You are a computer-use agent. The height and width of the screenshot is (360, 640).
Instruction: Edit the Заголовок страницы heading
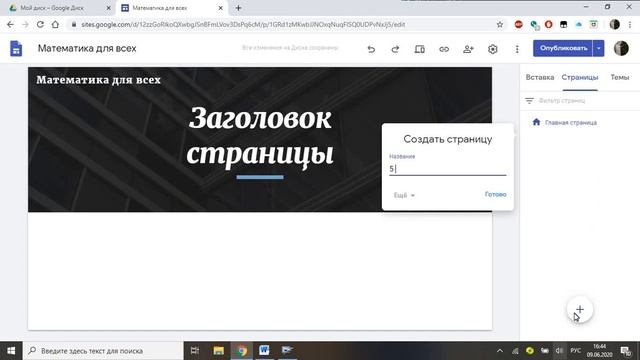point(260,136)
